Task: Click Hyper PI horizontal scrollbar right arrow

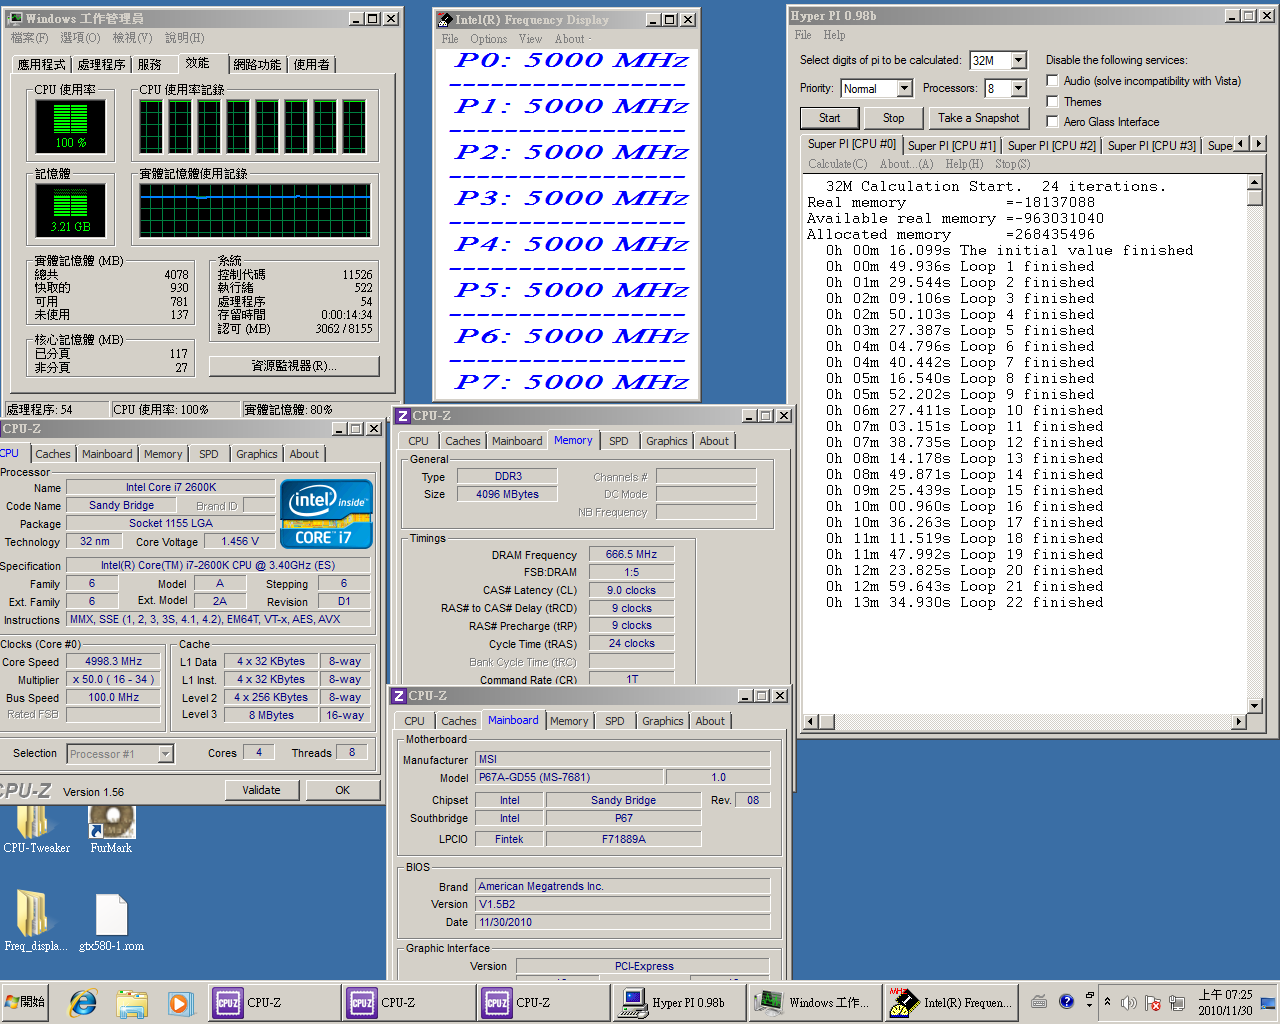Action: (x=1240, y=721)
